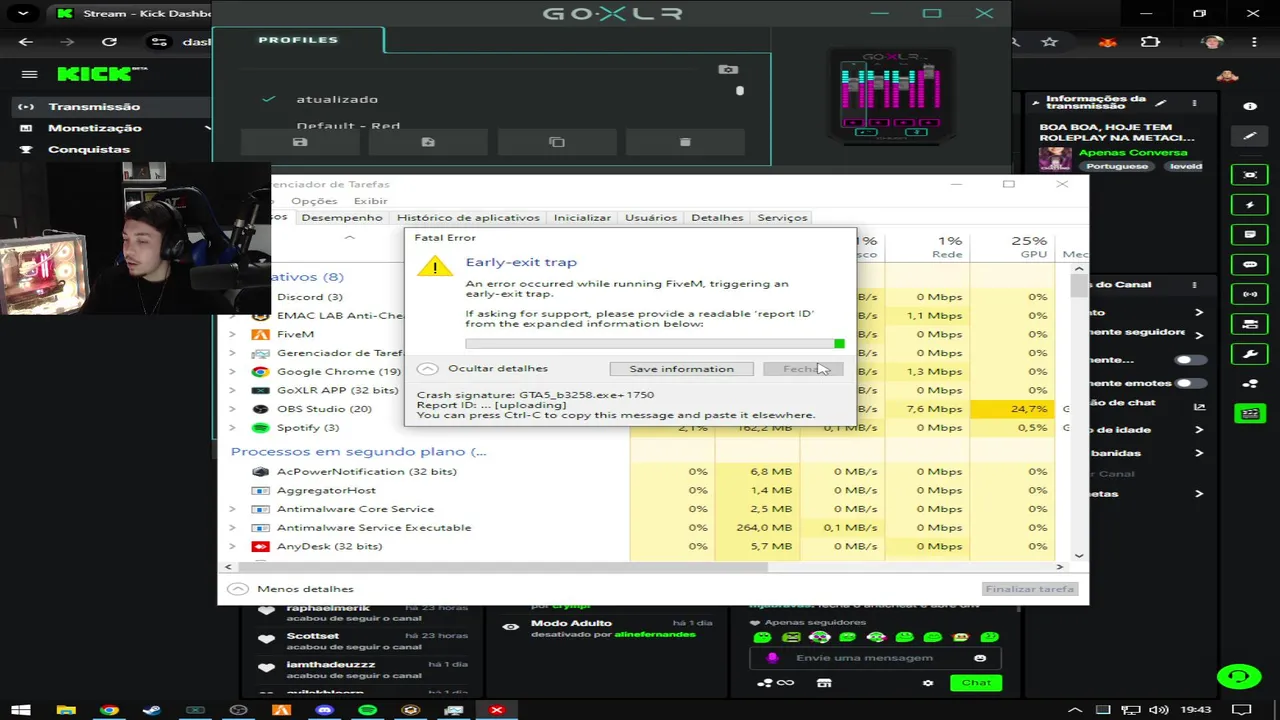Collapse details with Ocultar detalhes chevron

click(x=427, y=369)
